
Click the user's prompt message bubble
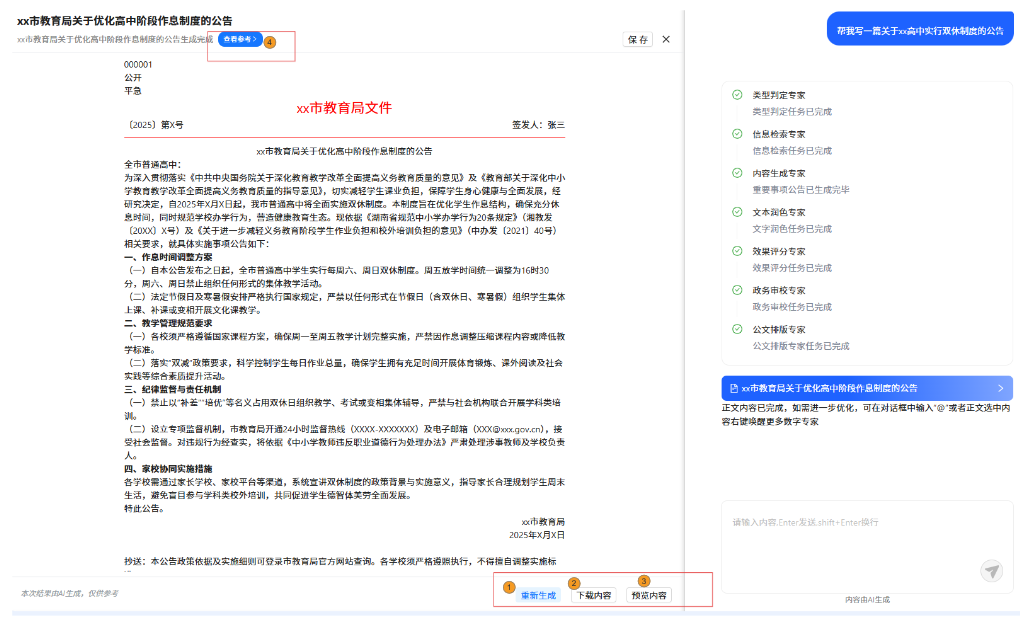(919, 31)
